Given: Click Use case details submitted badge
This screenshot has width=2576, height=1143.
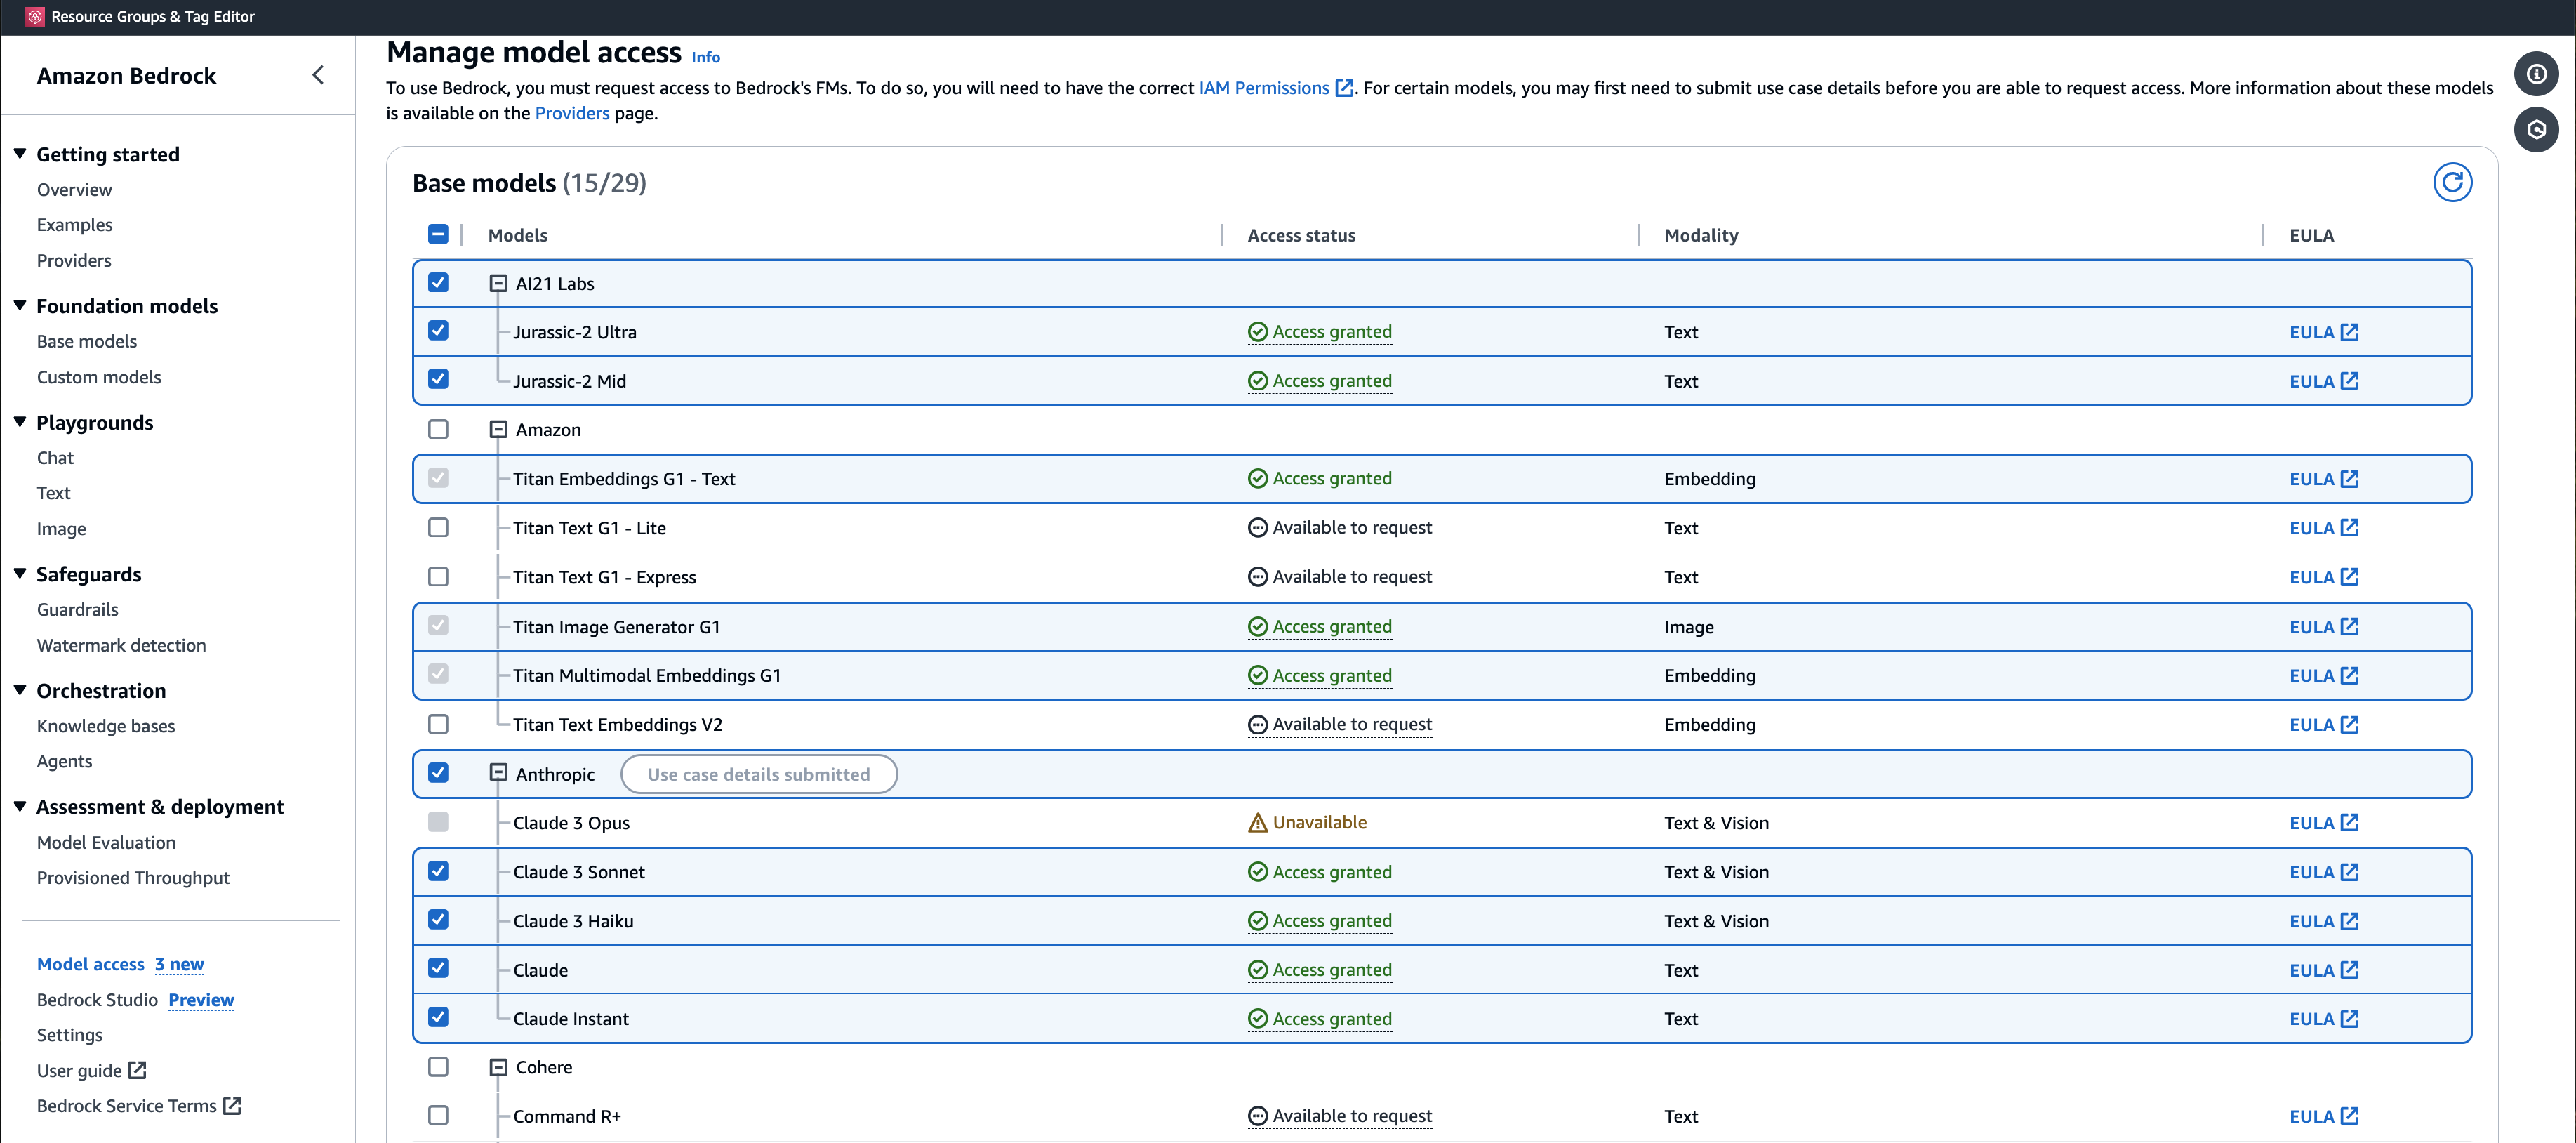Looking at the screenshot, I should pos(758,774).
